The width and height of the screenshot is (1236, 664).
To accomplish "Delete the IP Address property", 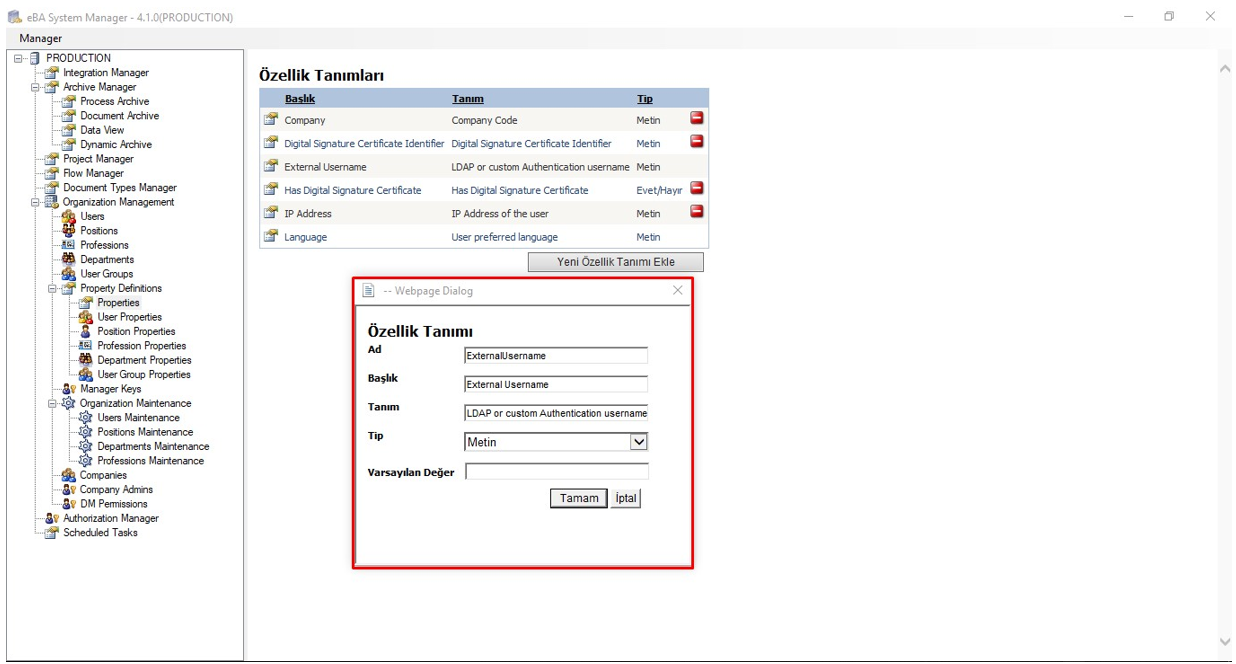I will click(697, 212).
